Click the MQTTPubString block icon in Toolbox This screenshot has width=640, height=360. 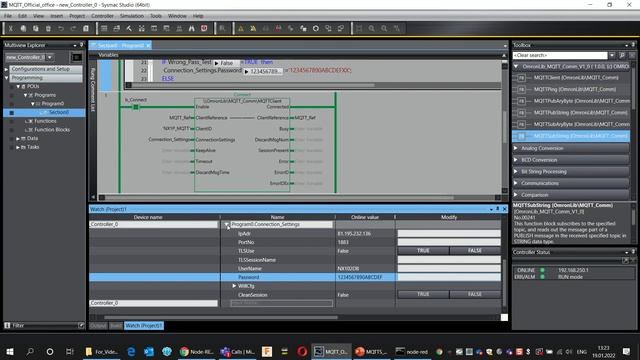point(521,112)
